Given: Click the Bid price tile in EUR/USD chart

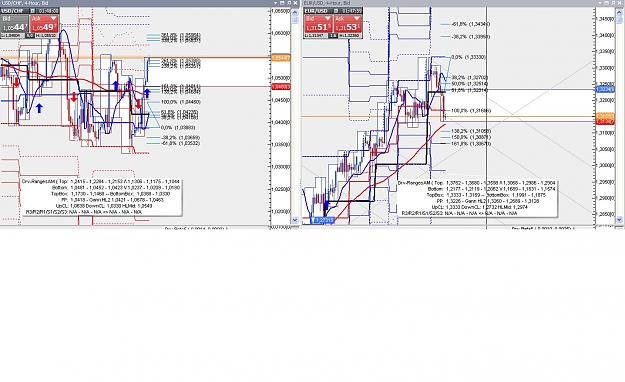Looking at the screenshot, I should pos(318,24).
